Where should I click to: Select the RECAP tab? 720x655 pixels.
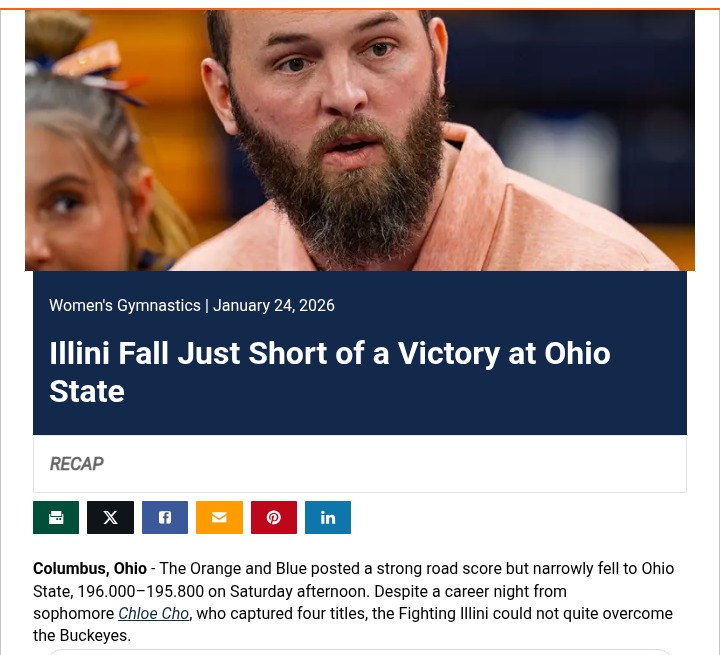pos(77,464)
